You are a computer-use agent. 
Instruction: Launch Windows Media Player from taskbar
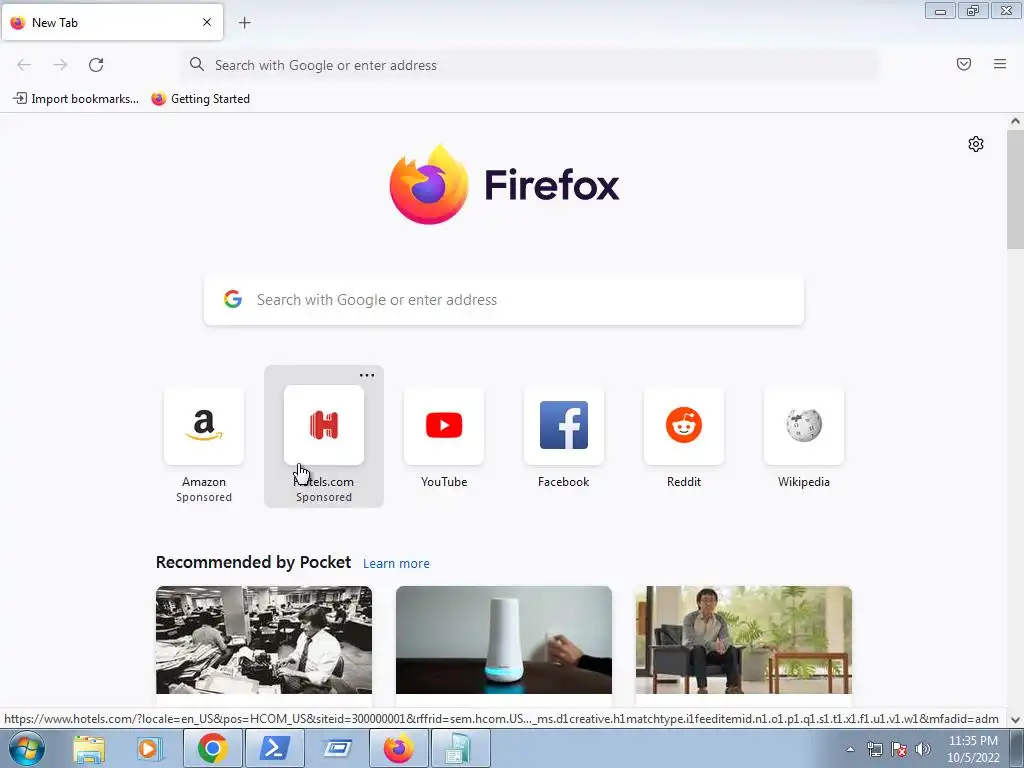[x=149, y=748]
